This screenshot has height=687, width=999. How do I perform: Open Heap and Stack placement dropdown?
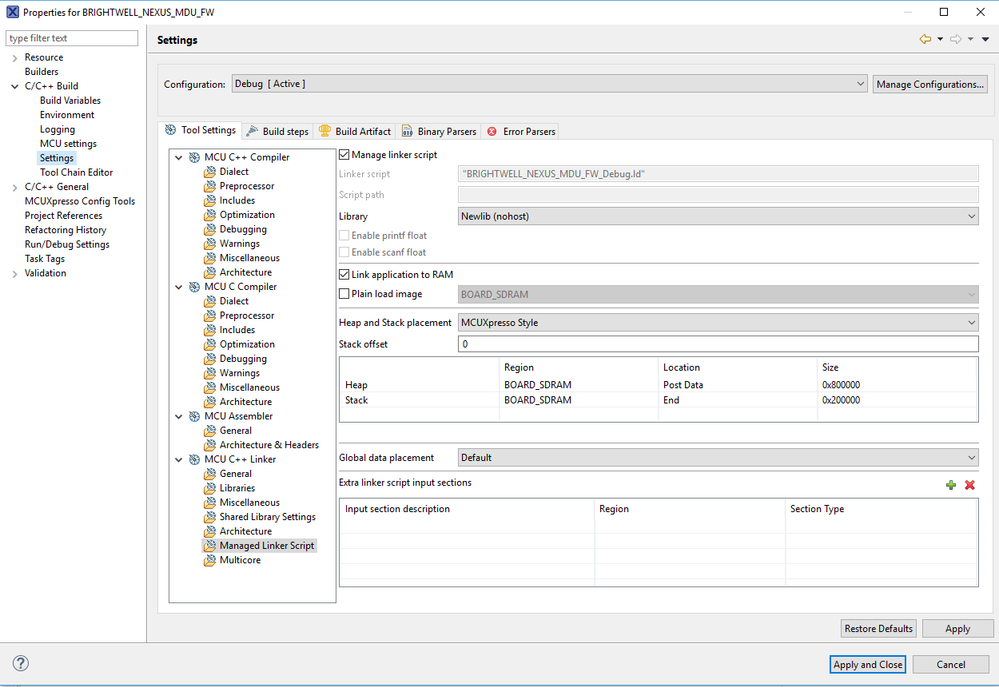pos(718,322)
